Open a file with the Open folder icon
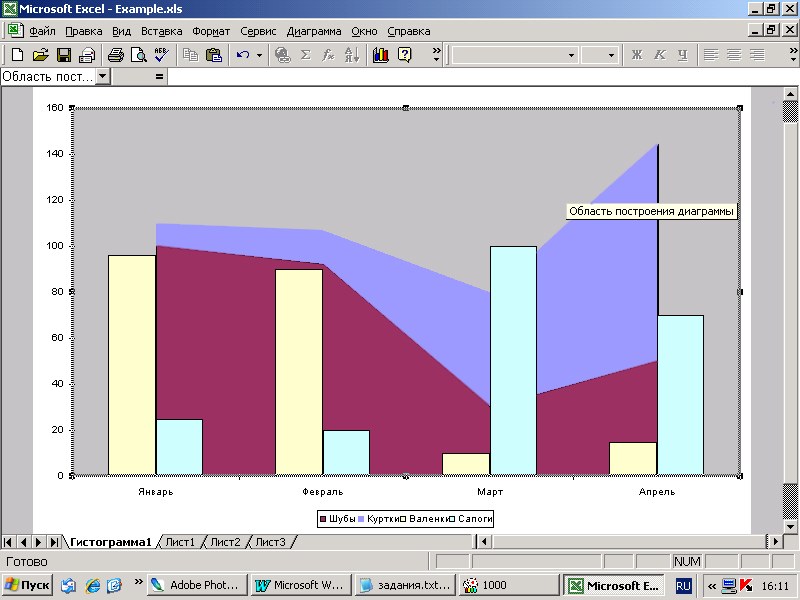800x600 pixels. click(x=40, y=55)
